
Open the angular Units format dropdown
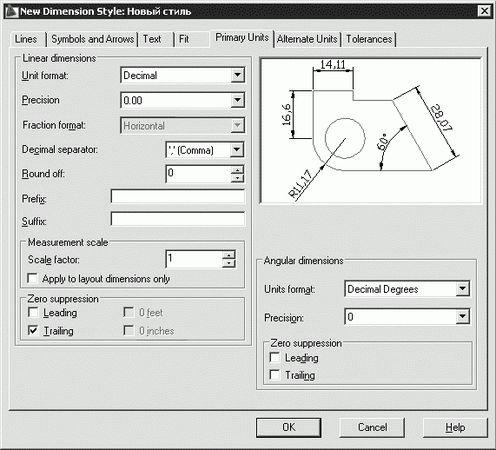(x=462, y=289)
